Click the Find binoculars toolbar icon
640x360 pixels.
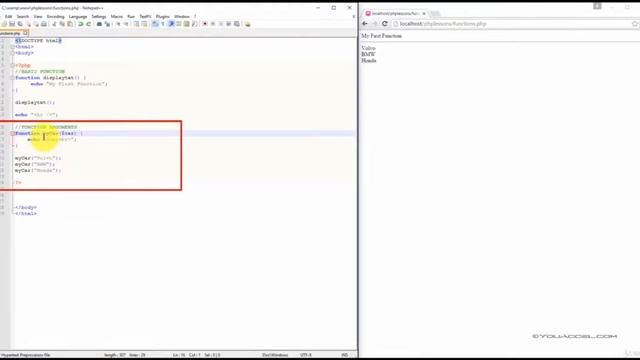[99, 24]
